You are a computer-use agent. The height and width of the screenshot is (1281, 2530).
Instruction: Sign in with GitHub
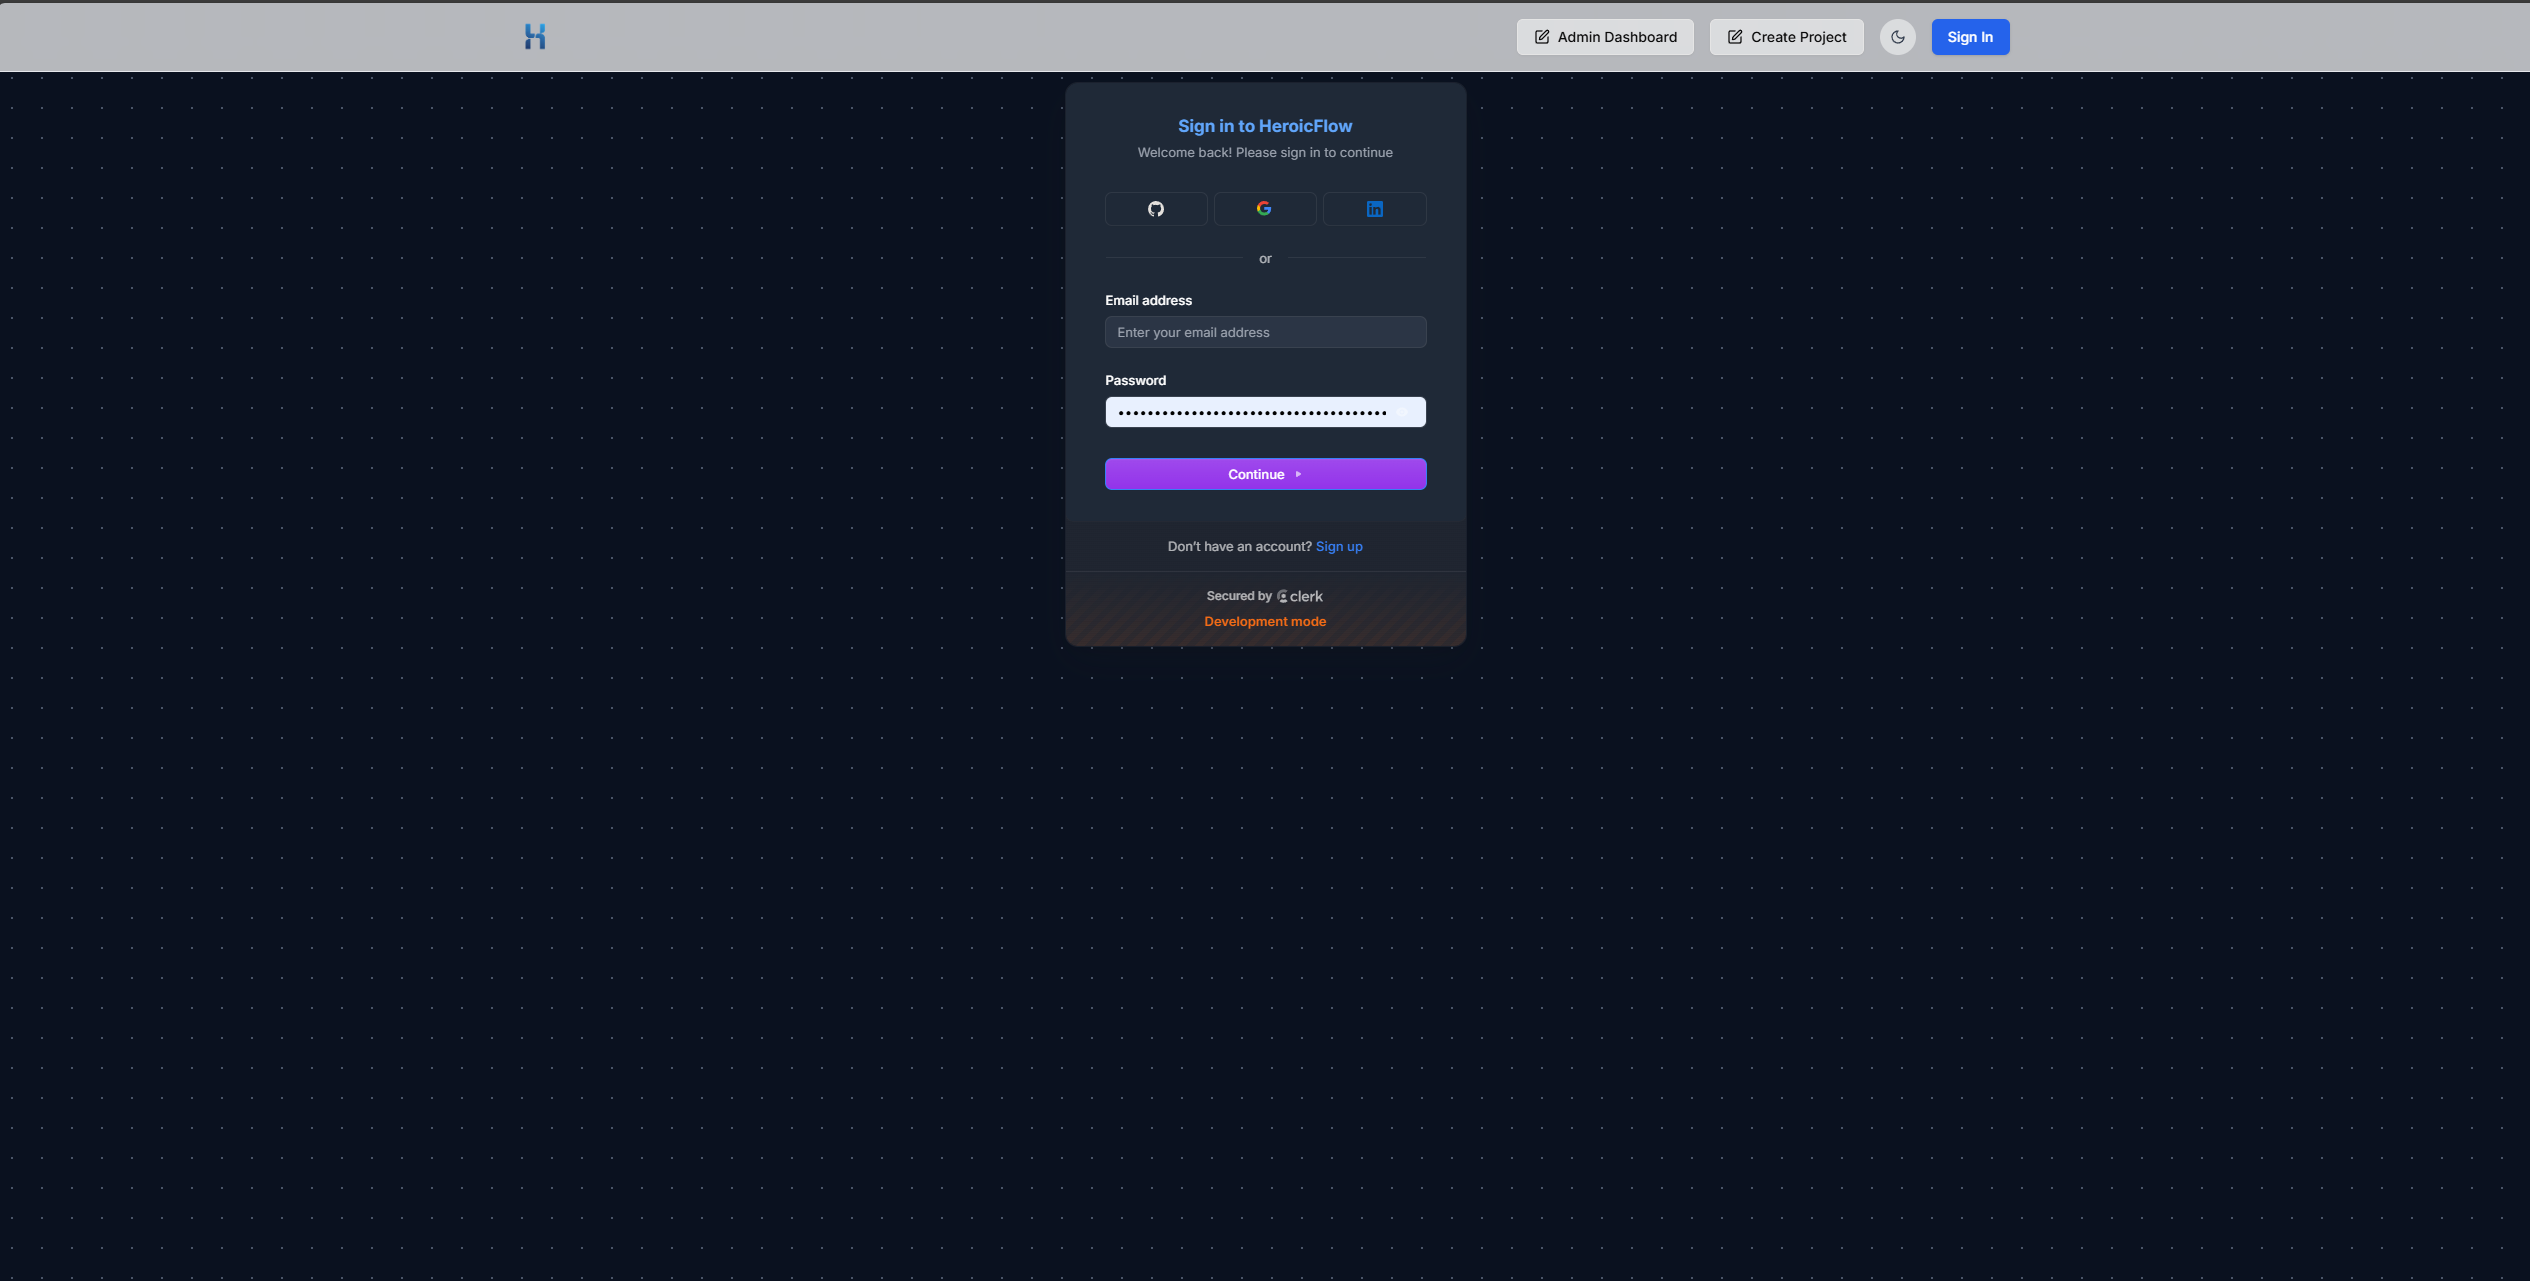pyautogui.click(x=1156, y=209)
